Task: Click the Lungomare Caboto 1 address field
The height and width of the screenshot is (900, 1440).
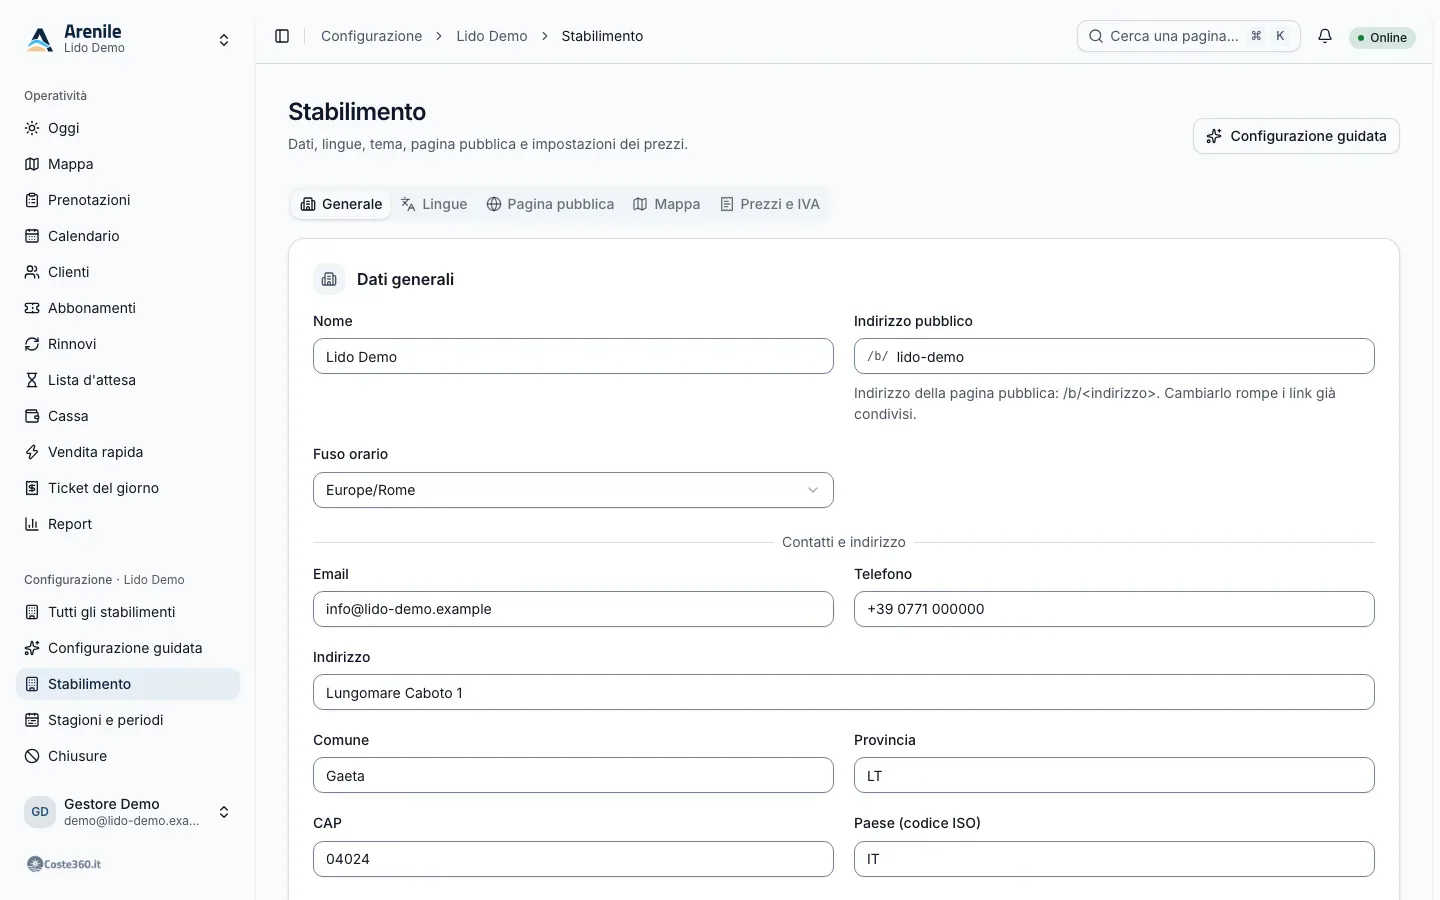Action: point(844,692)
